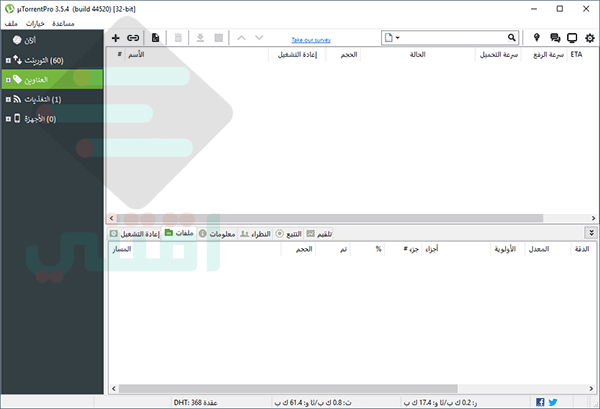Select the الآن sidebar item
This screenshot has height=409, width=600.
coord(52,40)
